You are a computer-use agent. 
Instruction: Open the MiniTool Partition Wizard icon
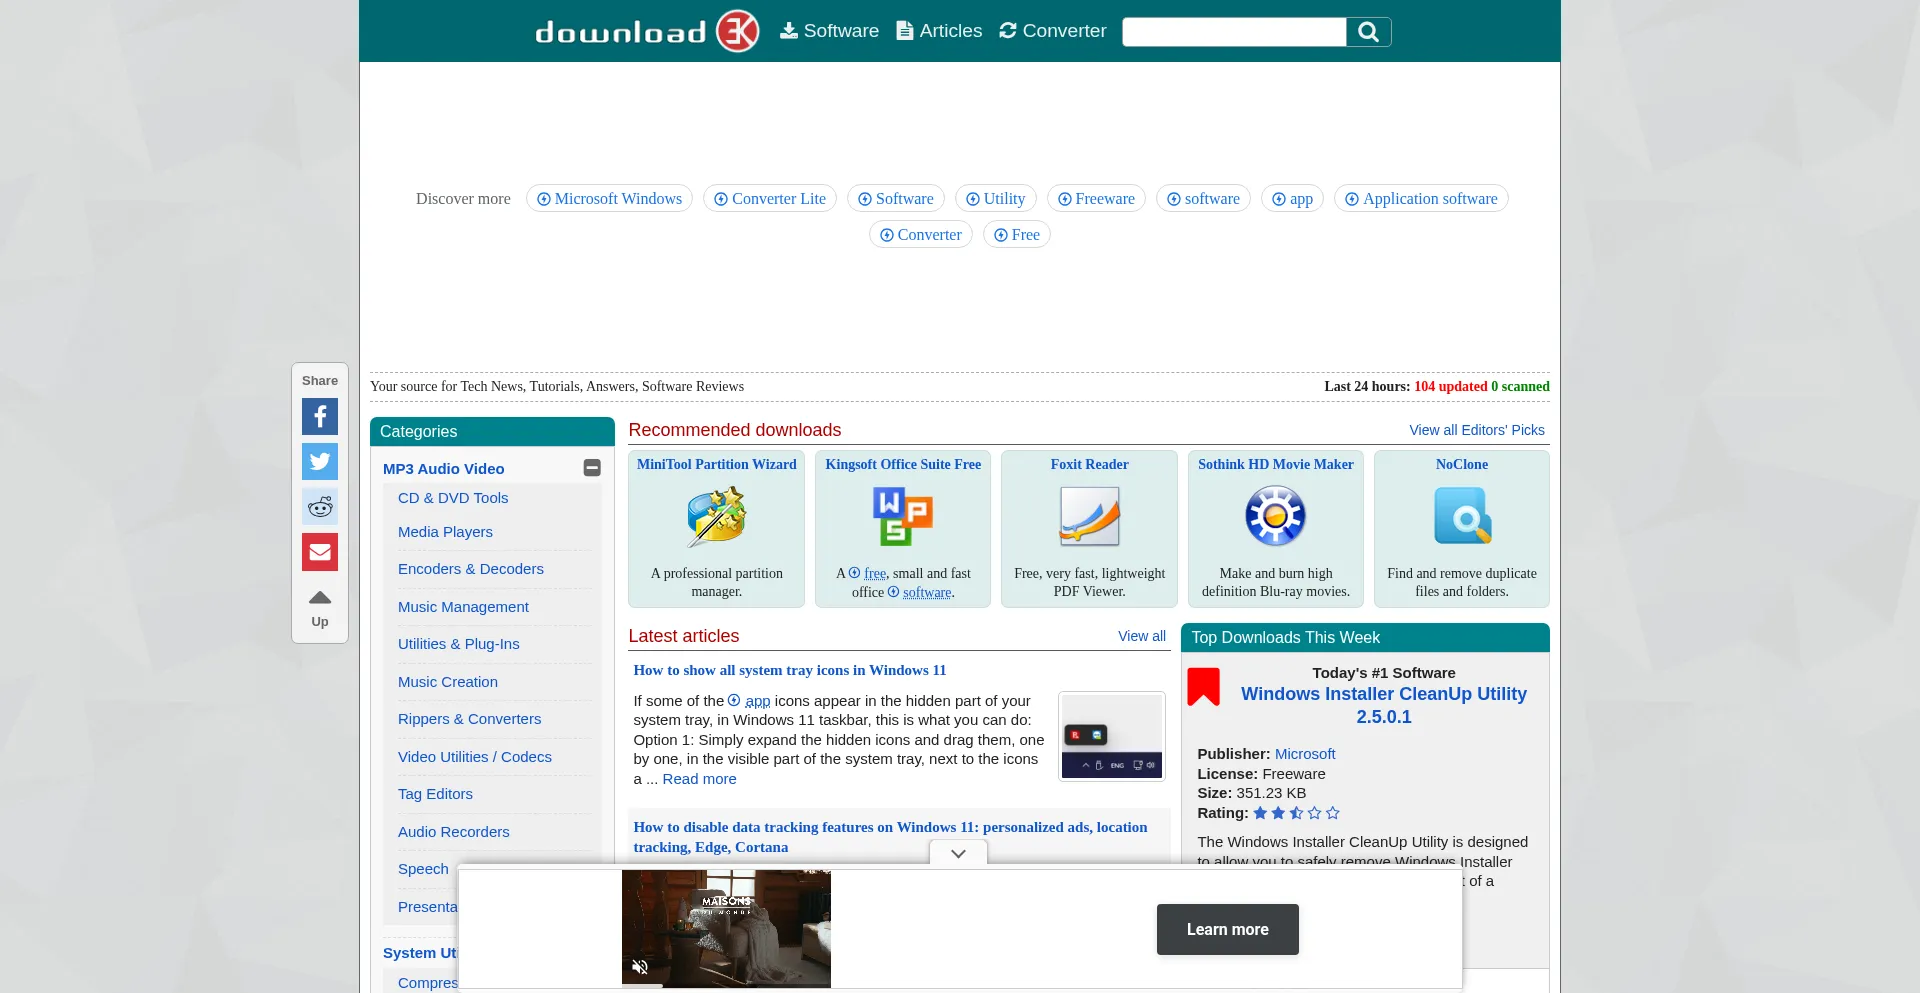click(x=716, y=516)
